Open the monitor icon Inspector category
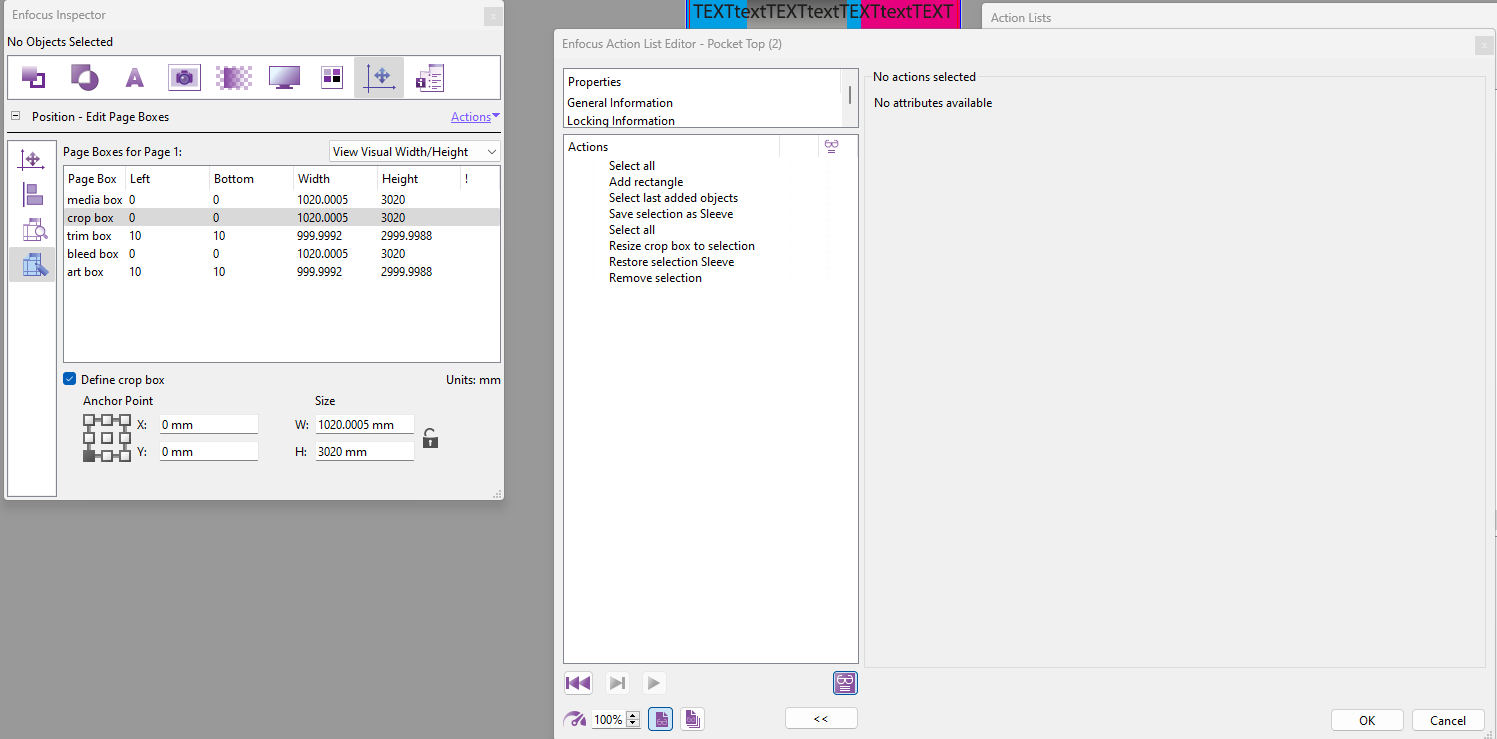1497x739 pixels. coord(284,77)
